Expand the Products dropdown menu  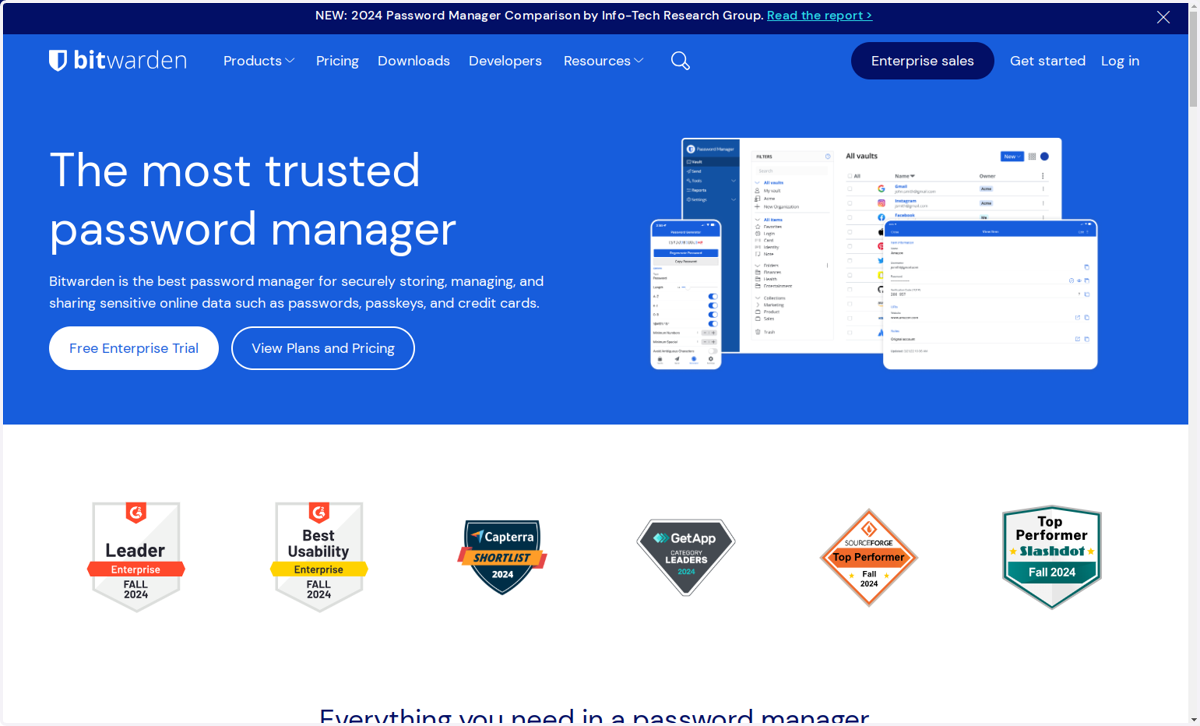(259, 61)
